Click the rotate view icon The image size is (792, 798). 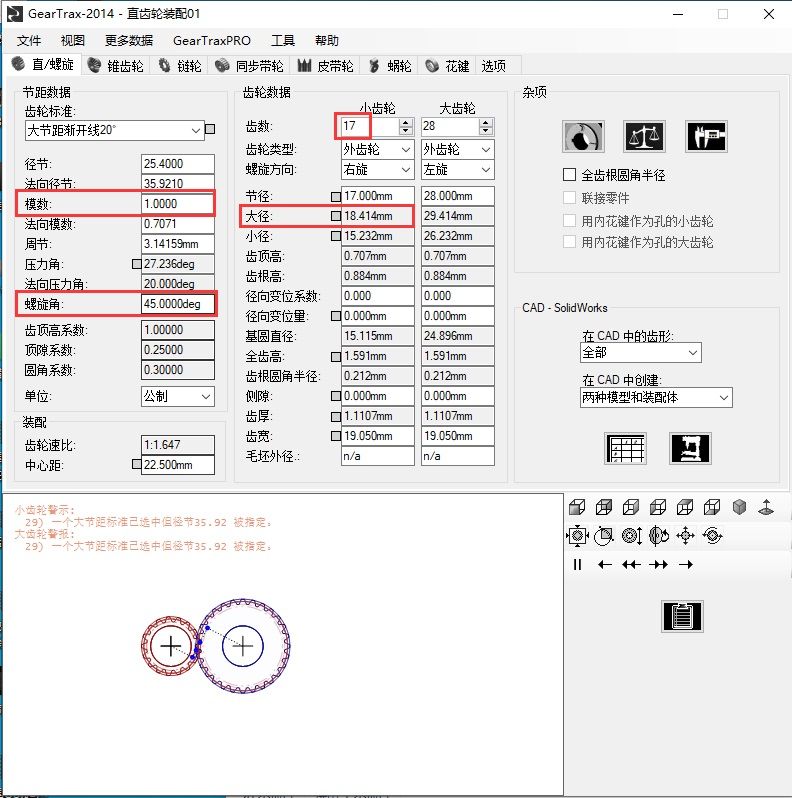pyautogui.click(x=659, y=535)
